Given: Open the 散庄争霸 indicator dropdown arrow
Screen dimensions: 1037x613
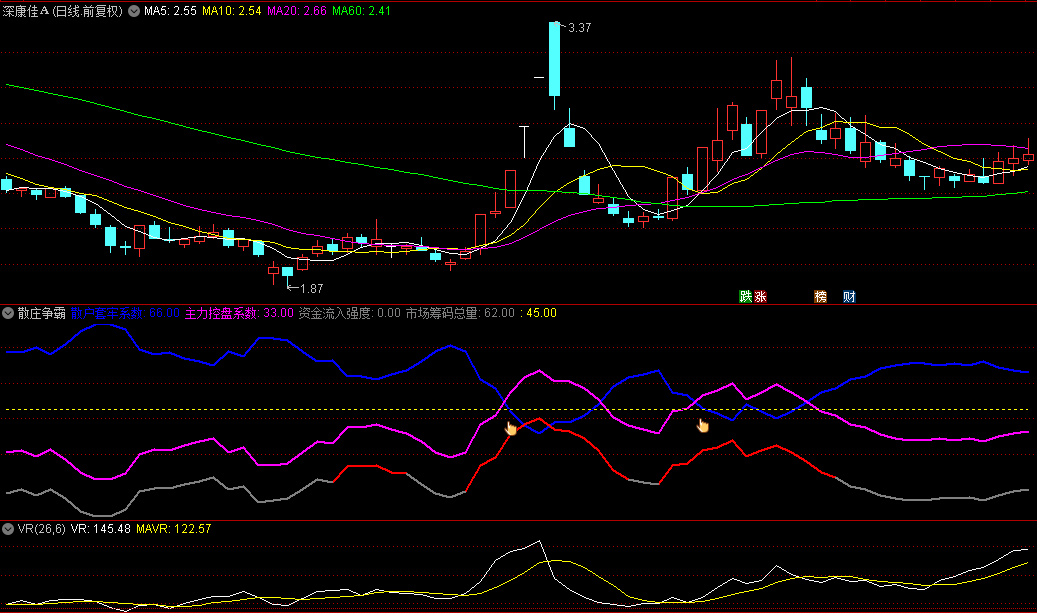Looking at the screenshot, I should (x=8, y=313).
